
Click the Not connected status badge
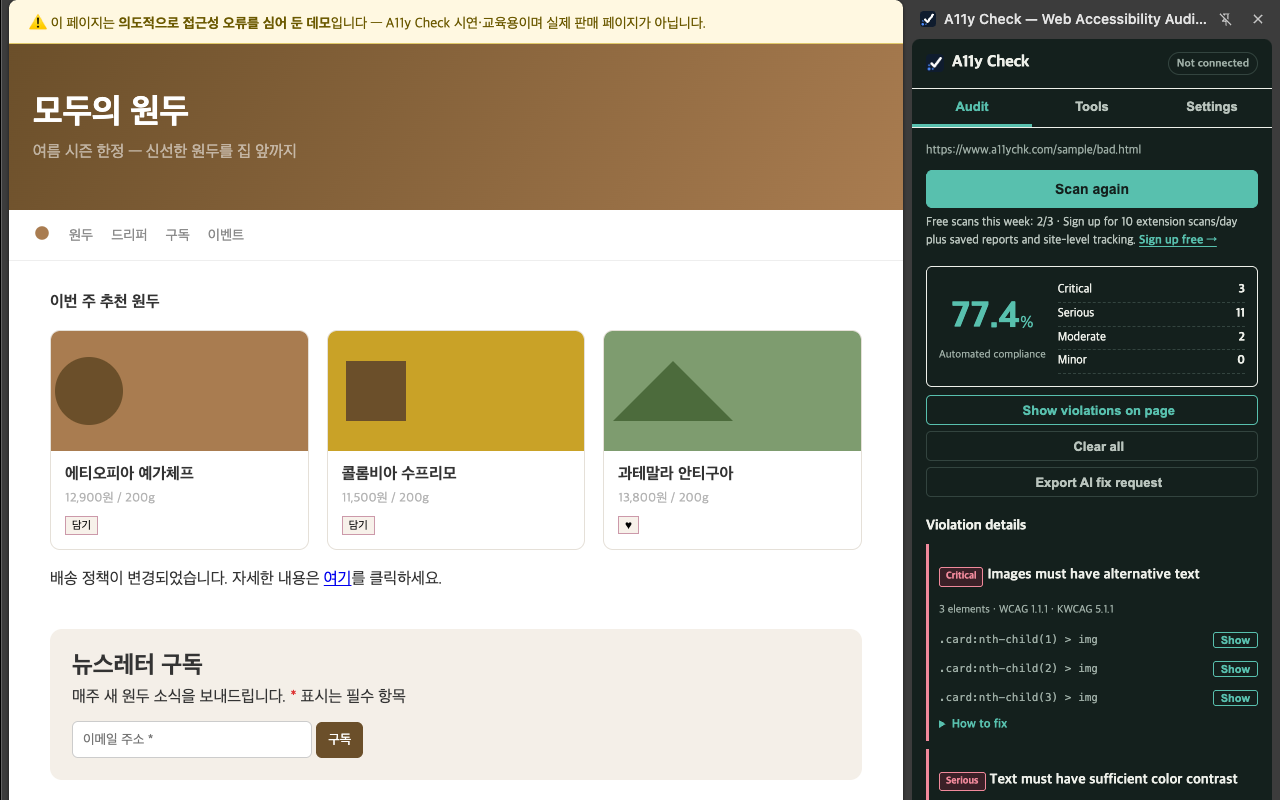point(1212,63)
